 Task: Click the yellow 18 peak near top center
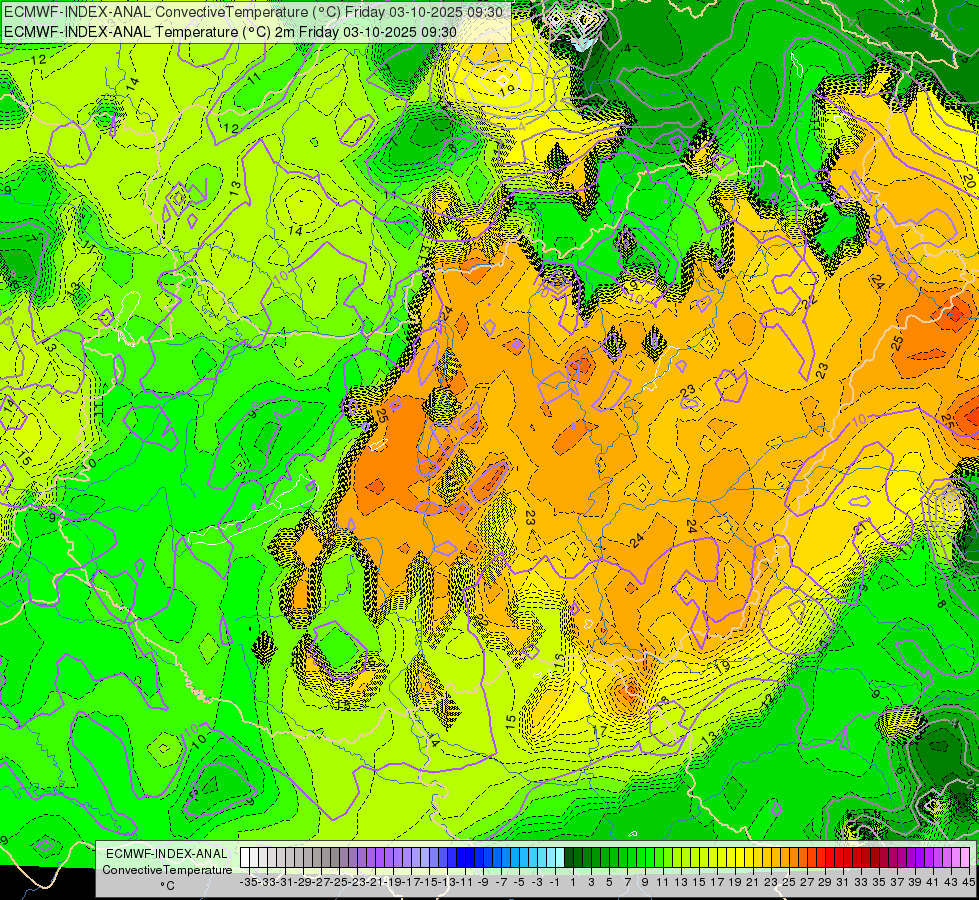click(x=507, y=89)
